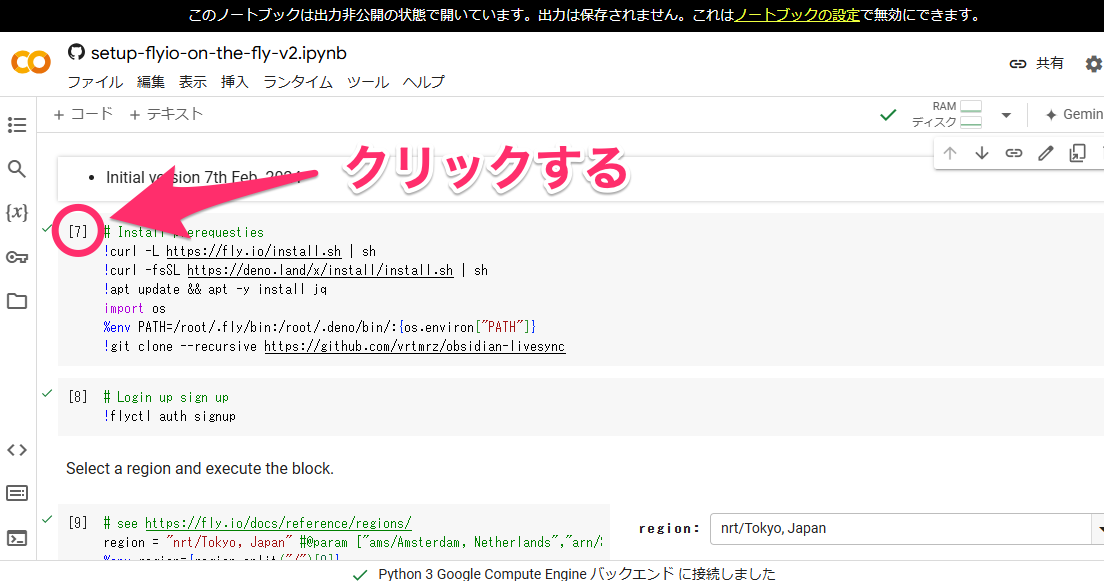Open the RAM and disk resources dropdown
Screen dimensions: 1104x581
[x=1006, y=114]
